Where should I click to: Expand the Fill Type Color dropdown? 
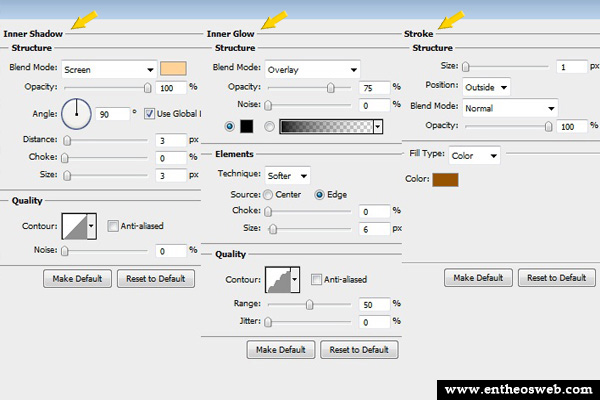474,156
